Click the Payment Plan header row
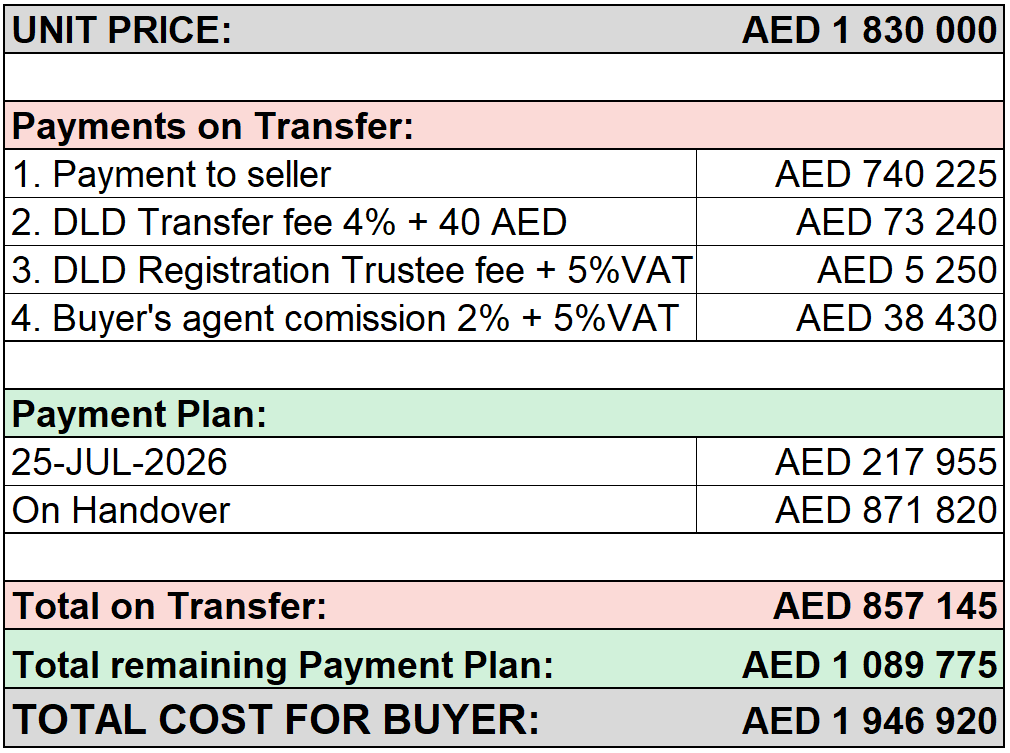This screenshot has height=753, width=1010. [504, 414]
